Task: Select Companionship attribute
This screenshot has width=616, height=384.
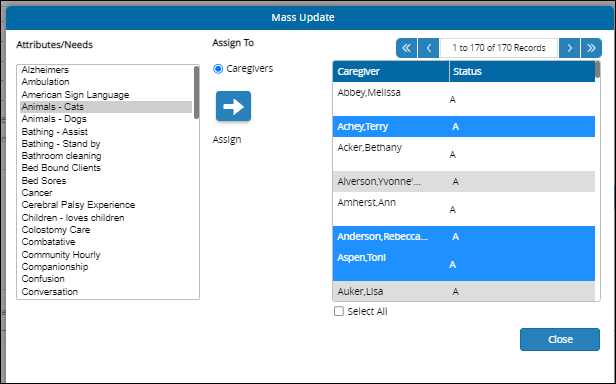Action: coord(106,267)
